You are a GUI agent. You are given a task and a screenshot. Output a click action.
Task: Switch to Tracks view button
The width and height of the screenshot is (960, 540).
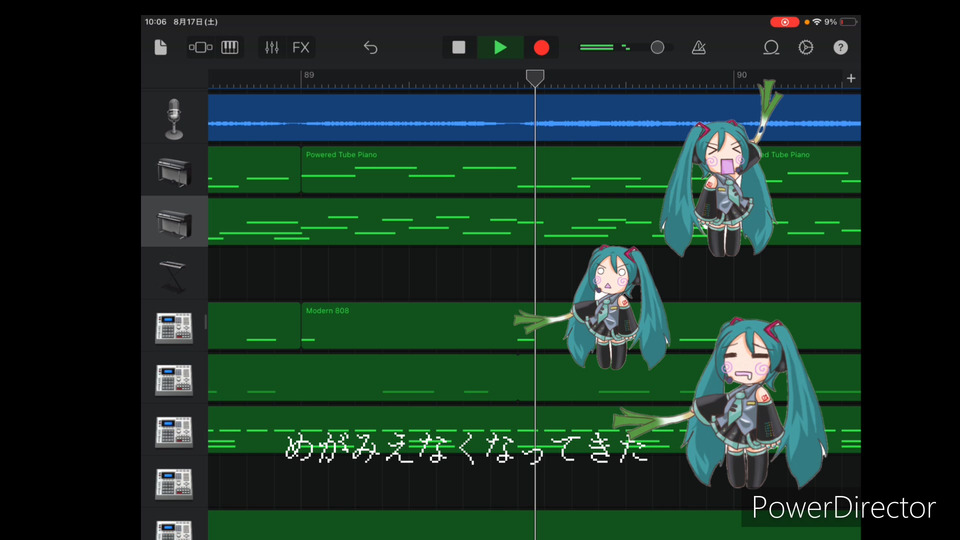coord(200,47)
